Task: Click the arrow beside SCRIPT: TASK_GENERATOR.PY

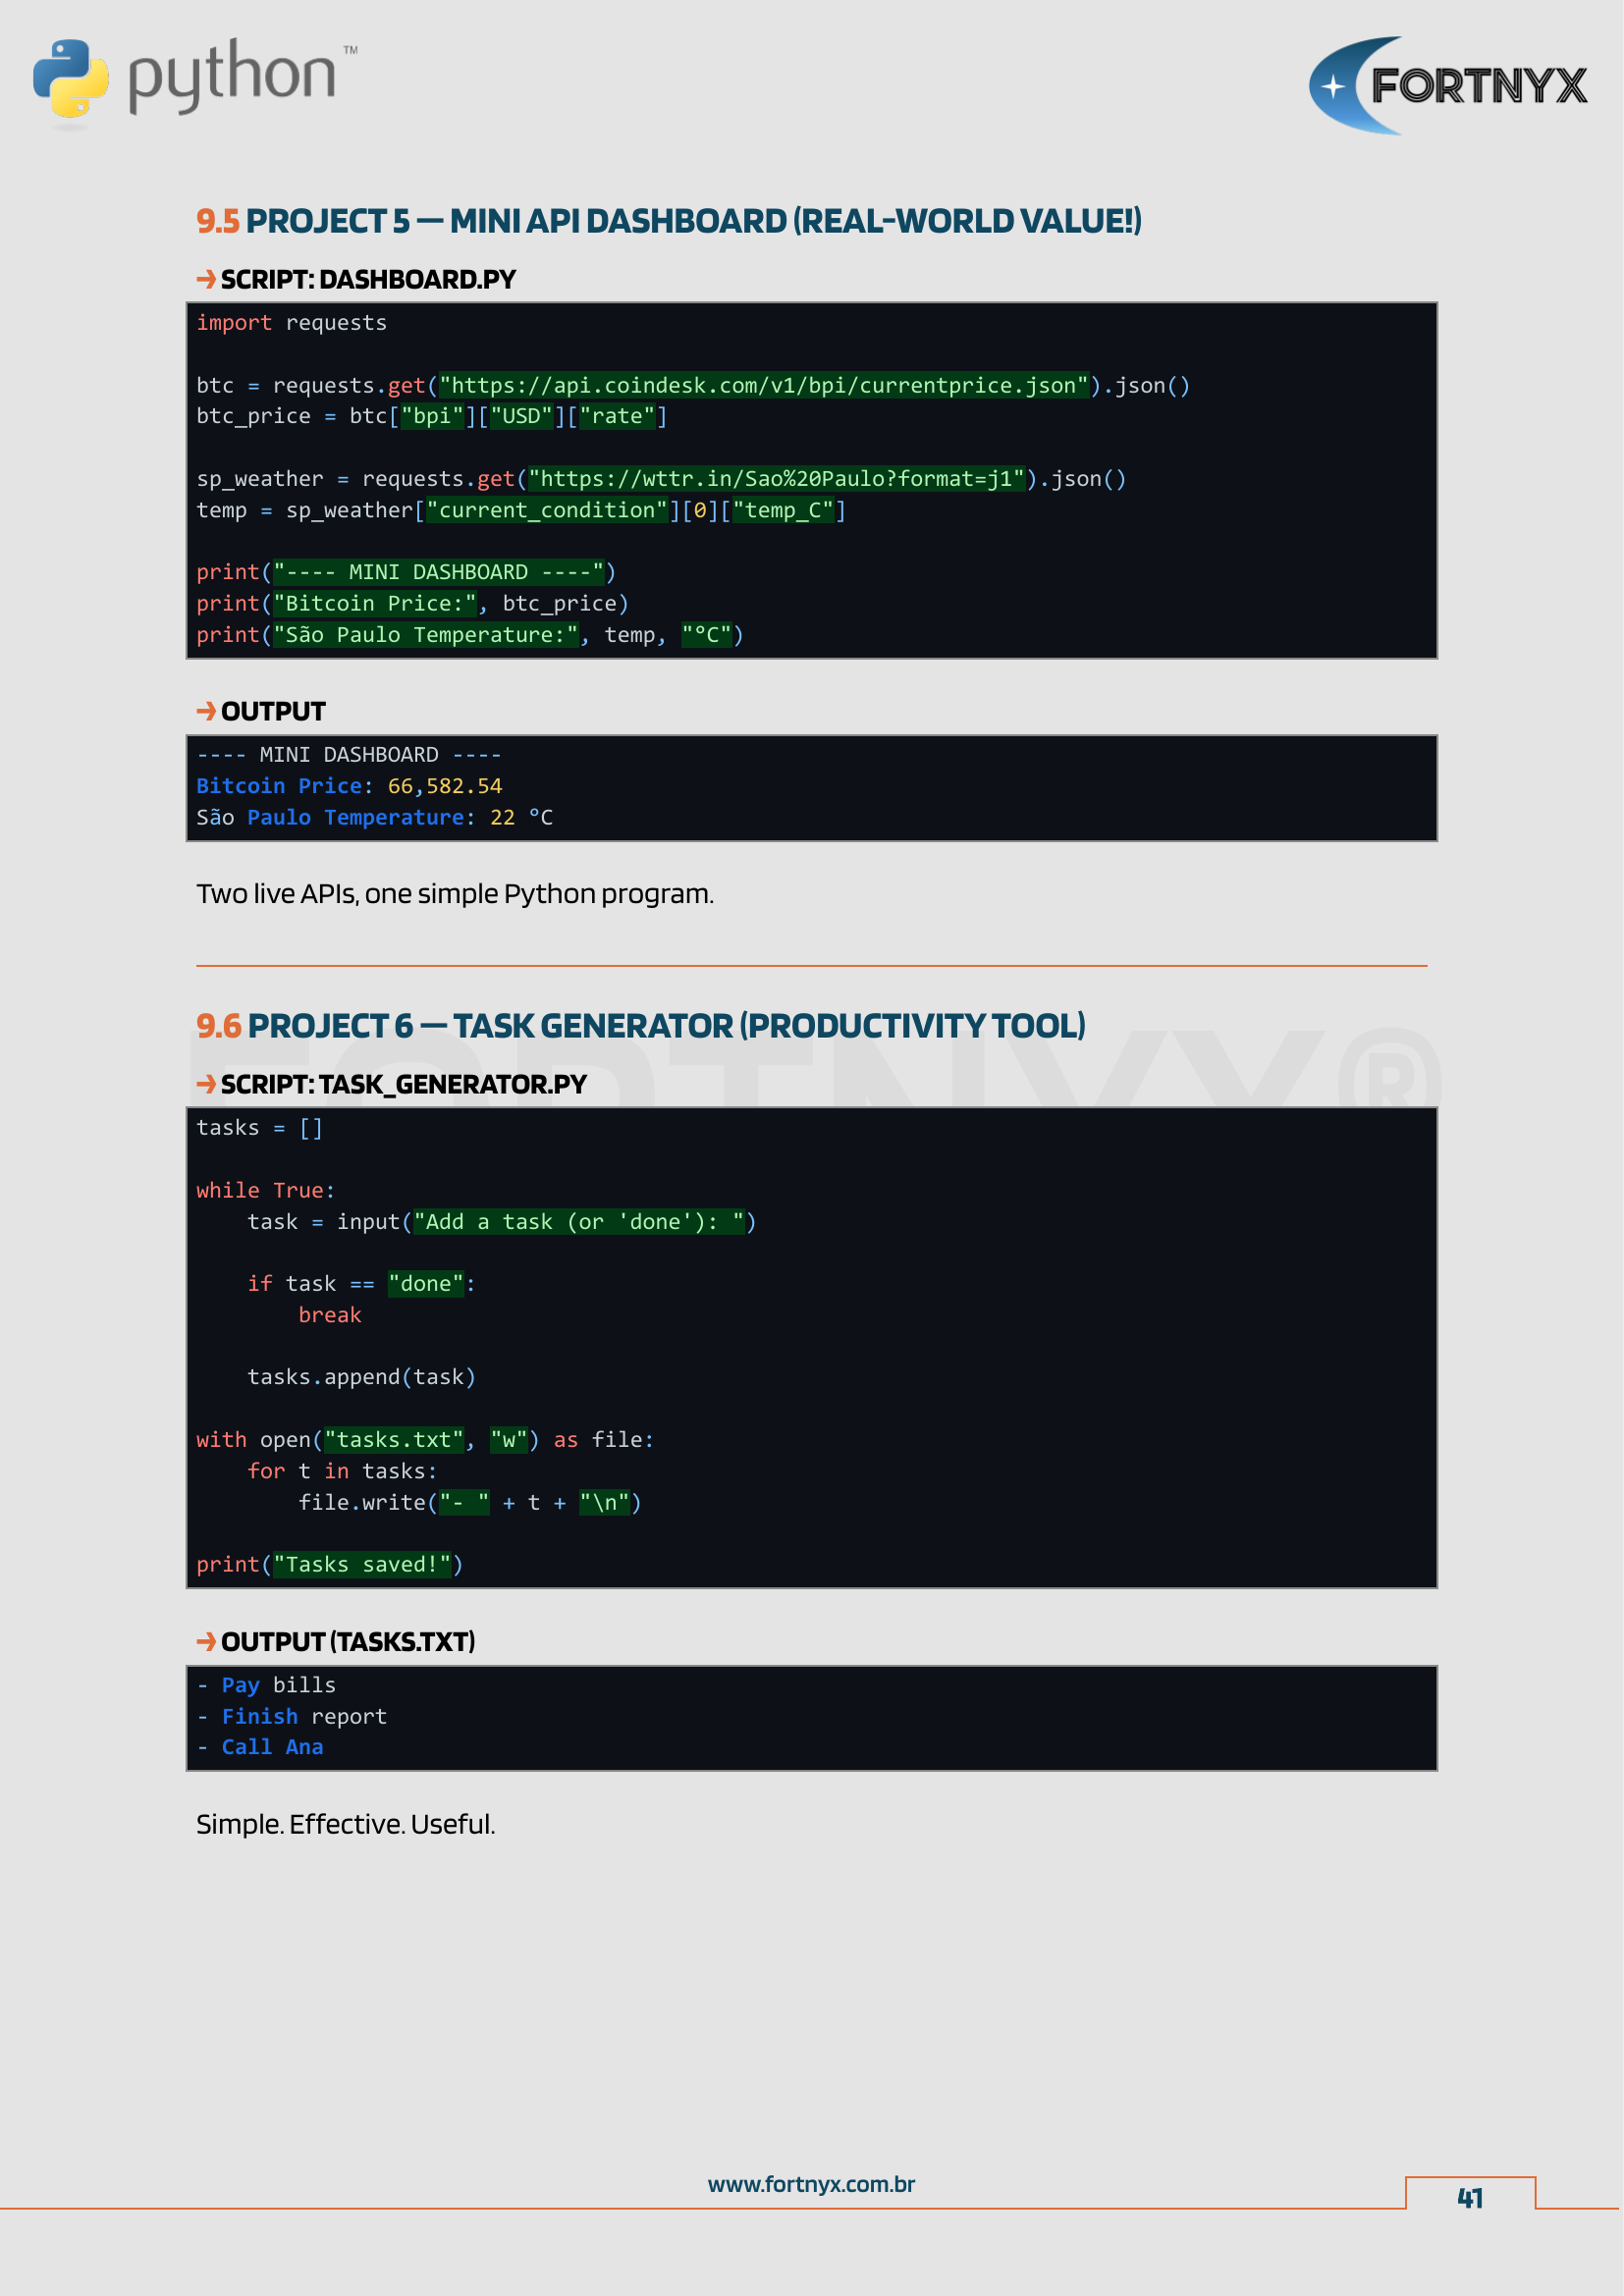Action: point(206,1084)
